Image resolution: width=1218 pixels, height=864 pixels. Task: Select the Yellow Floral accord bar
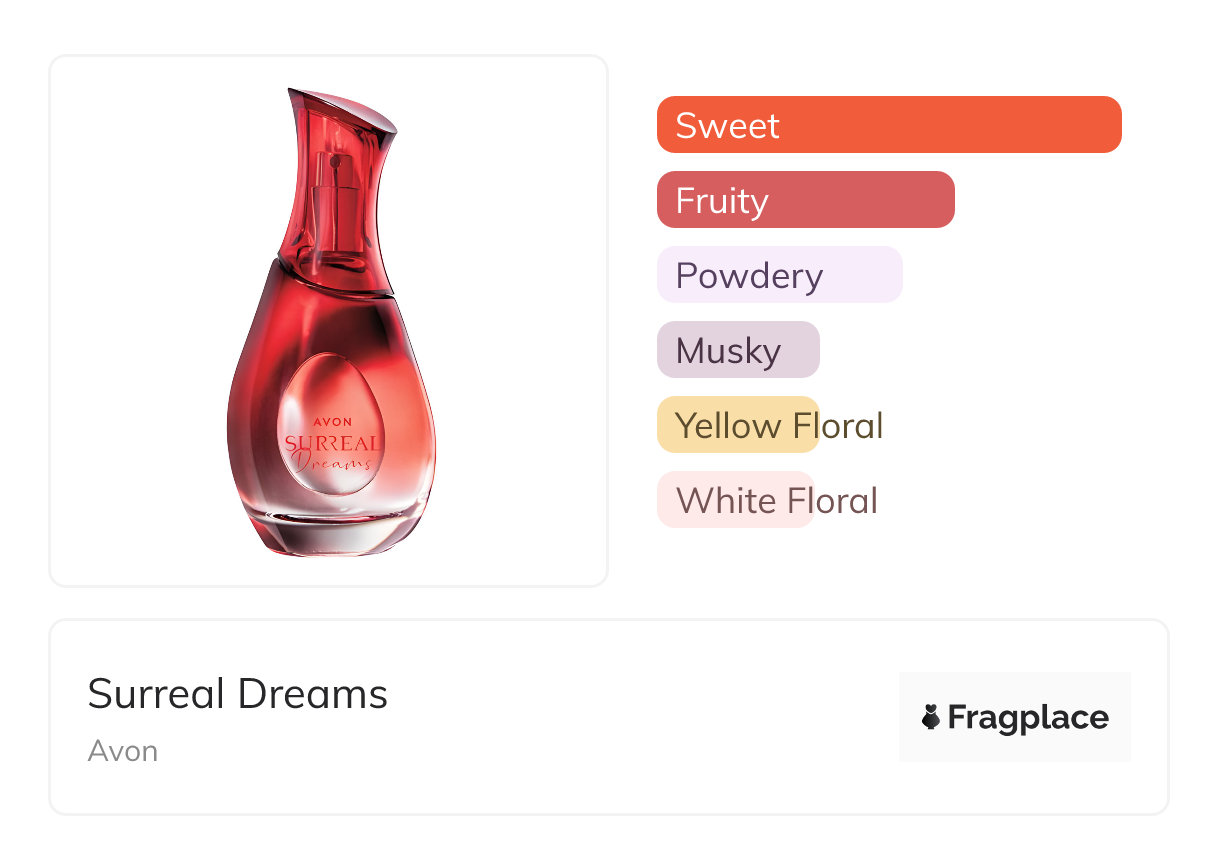[x=738, y=425]
